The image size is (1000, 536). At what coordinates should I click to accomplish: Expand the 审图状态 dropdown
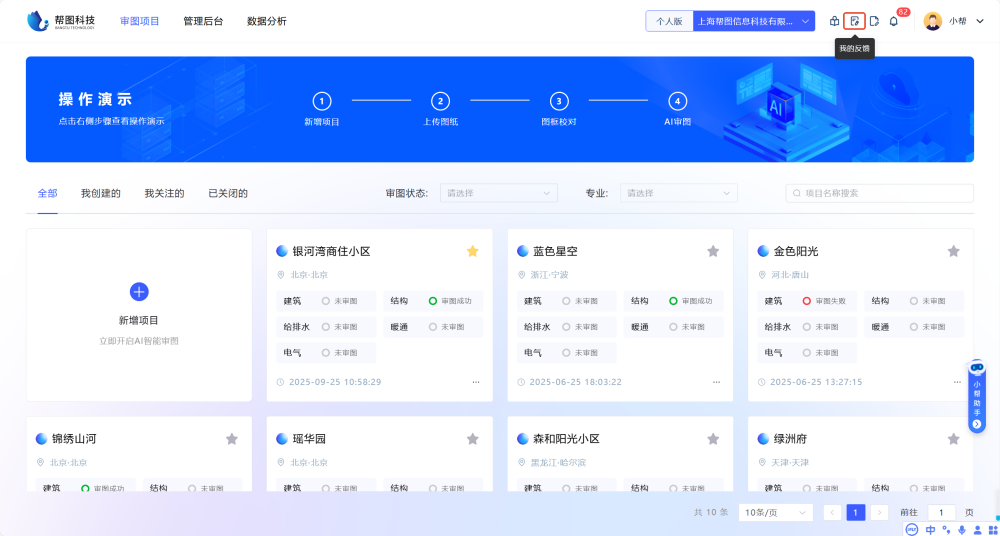(x=499, y=193)
